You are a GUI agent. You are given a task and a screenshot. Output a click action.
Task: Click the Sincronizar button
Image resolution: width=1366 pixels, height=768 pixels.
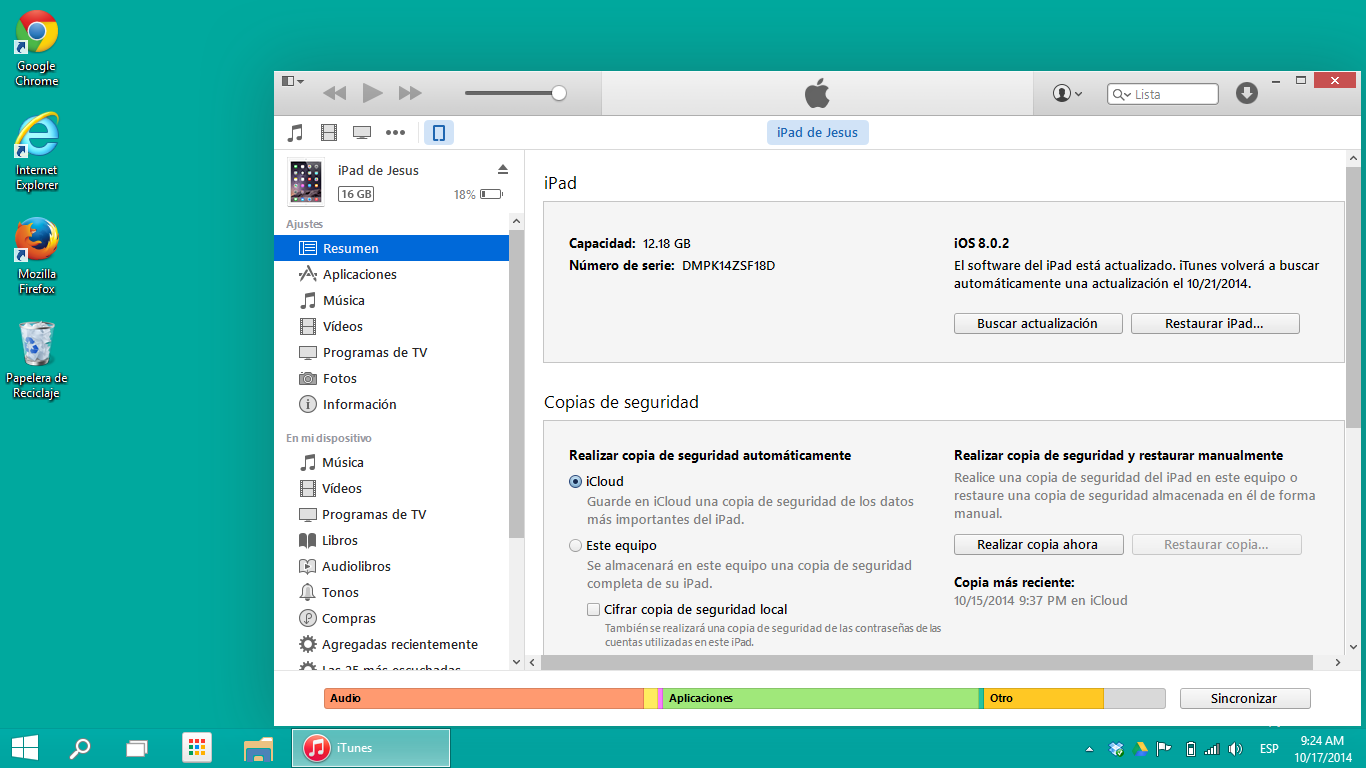click(x=1244, y=698)
